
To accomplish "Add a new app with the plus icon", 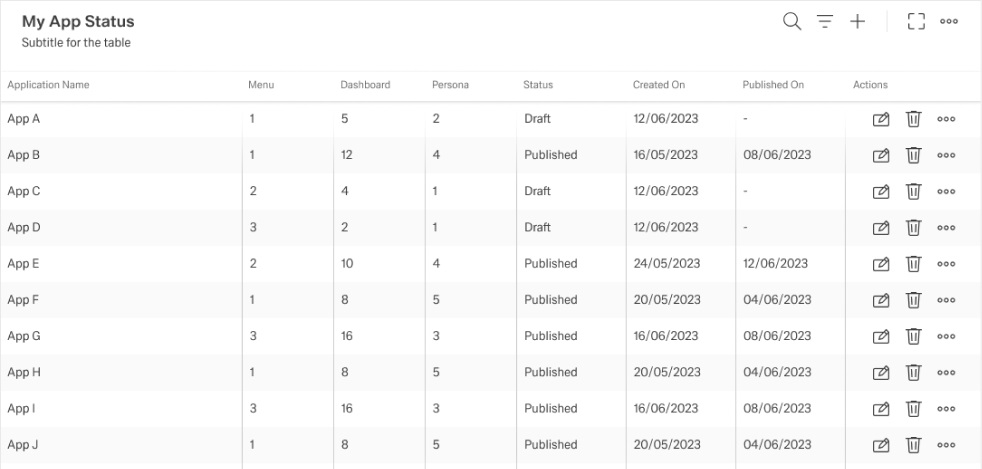I will pyautogui.click(x=858, y=22).
